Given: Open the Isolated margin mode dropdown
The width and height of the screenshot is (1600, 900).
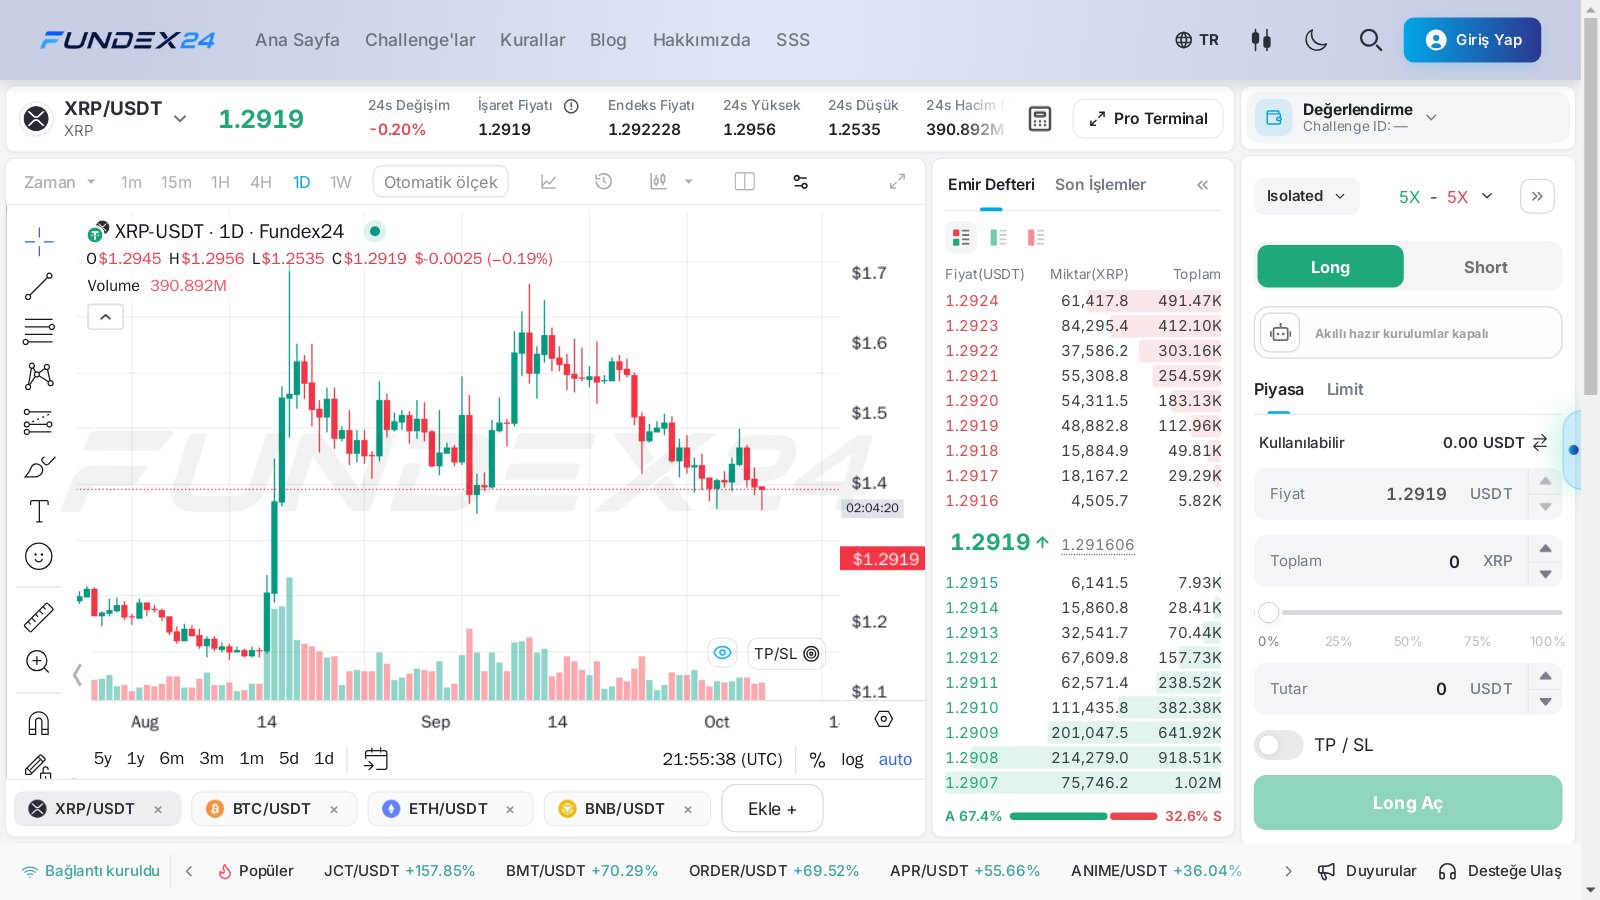Looking at the screenshot, I should (x=1306, y=196).
